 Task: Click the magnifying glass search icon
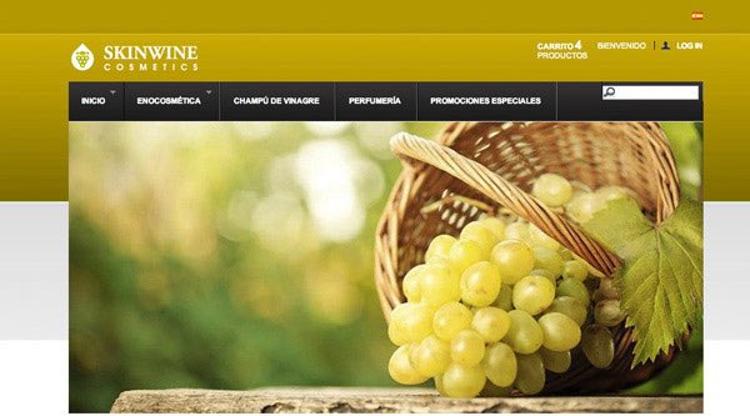609,92
